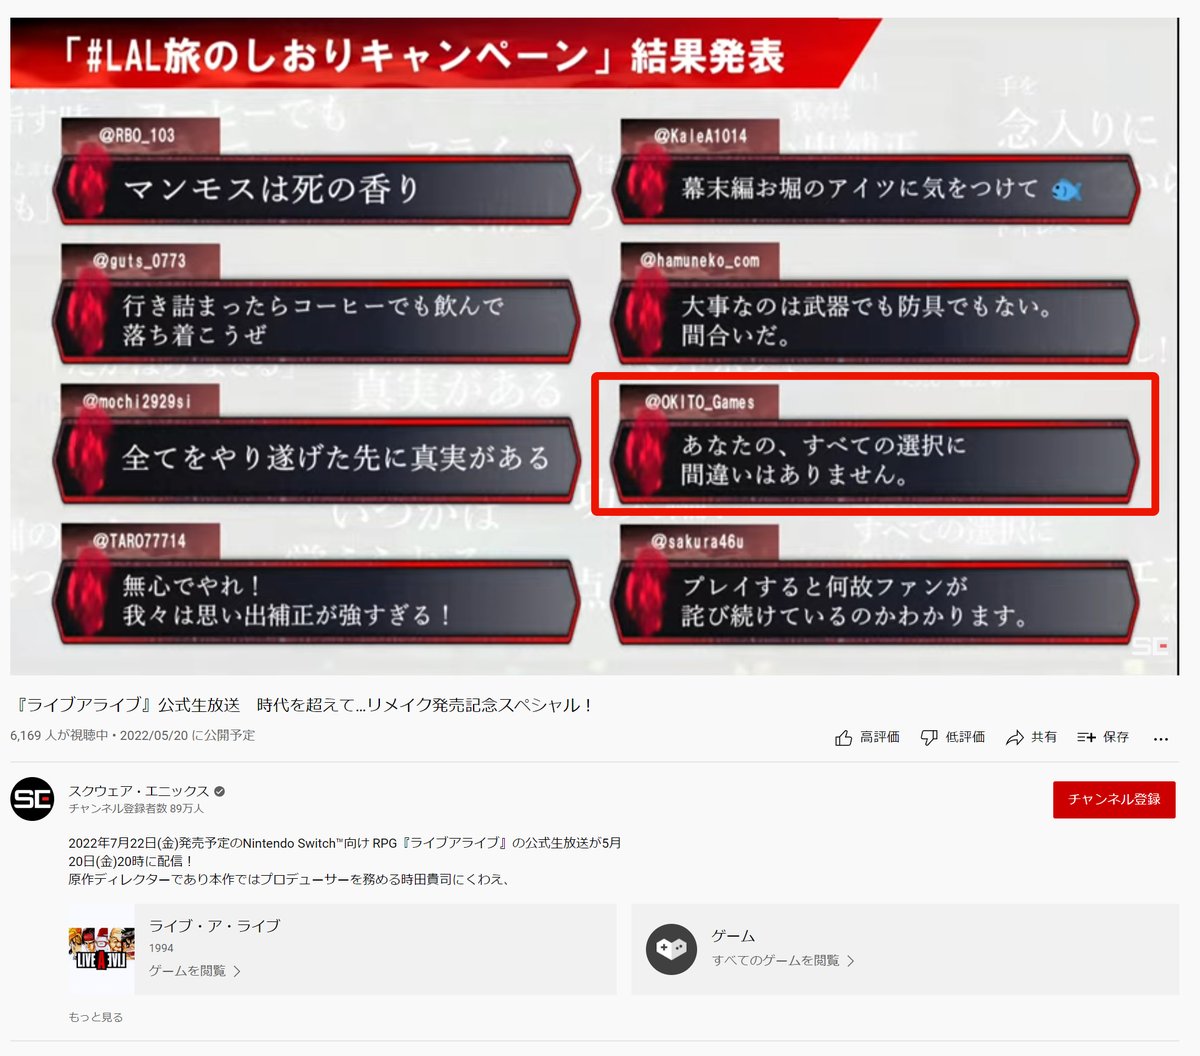Screen dimensions: 1200x1056
Task: Click the @KaleA1014 username in video
Action: click(701, 135)
